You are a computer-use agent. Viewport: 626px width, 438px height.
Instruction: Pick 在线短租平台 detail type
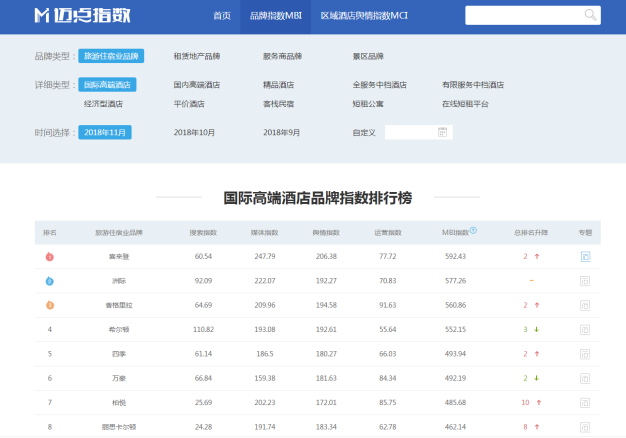466,104
